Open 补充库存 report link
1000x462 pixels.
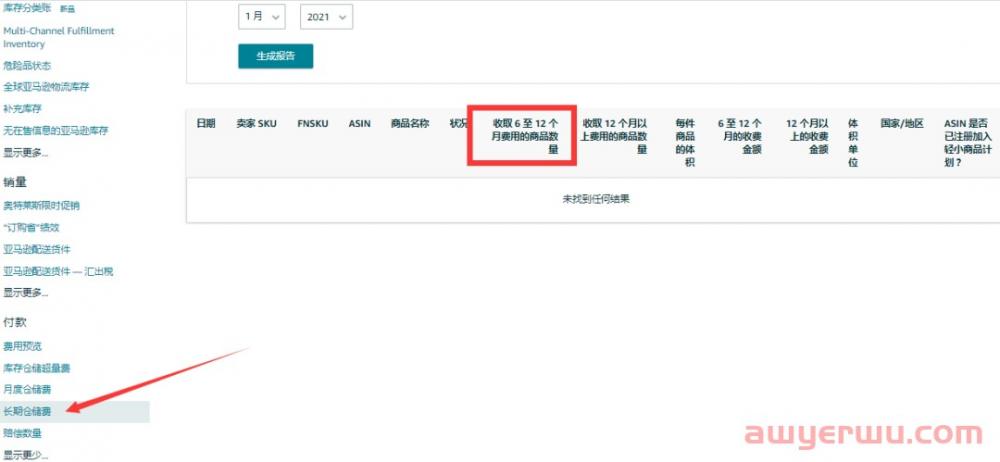click(x=22, y=108)
